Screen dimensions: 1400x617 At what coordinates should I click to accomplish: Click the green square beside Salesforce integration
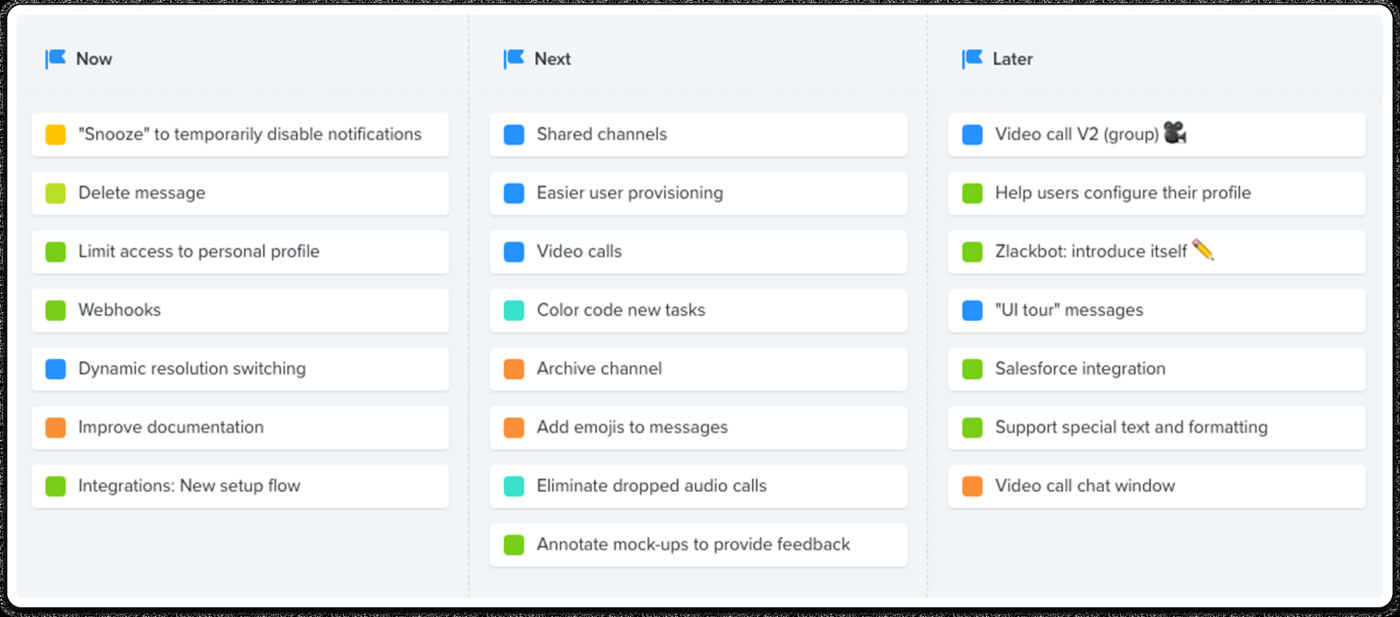[x=972, y=369]
